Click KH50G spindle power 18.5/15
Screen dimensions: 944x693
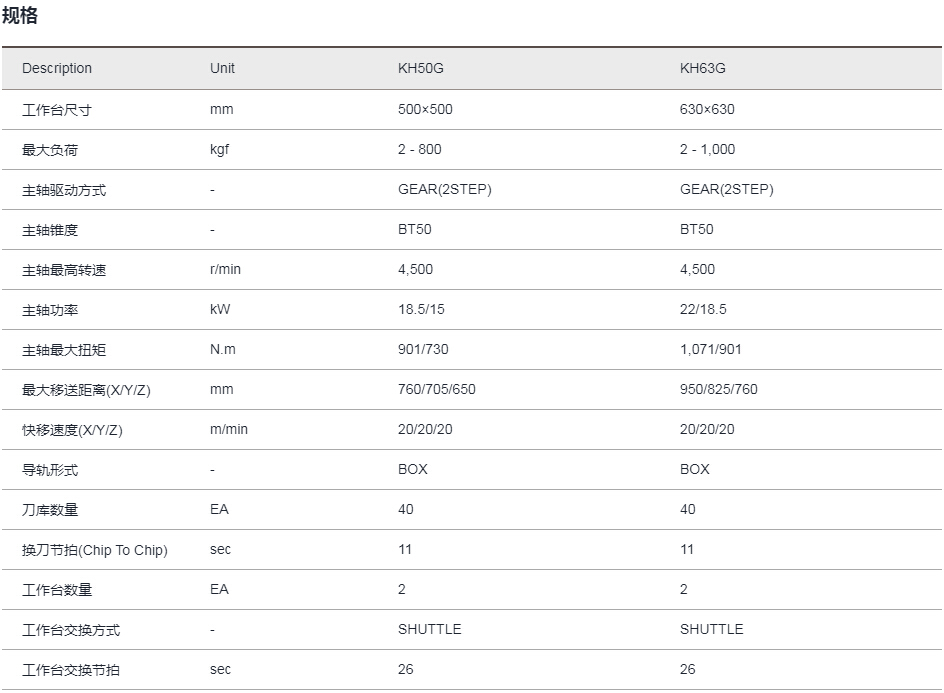click(421, 309)
